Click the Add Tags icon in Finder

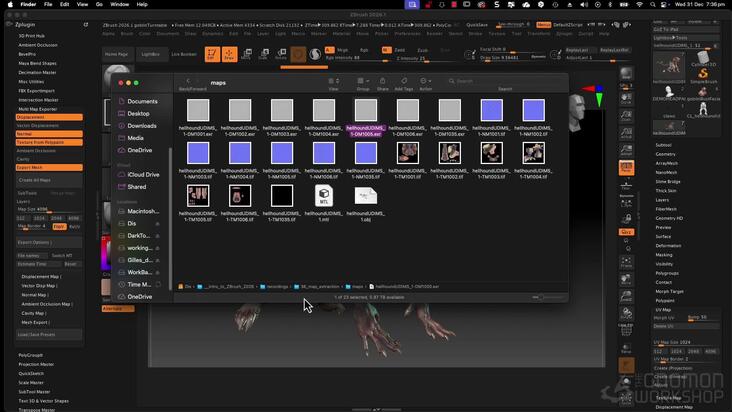(x=404, y=81)
